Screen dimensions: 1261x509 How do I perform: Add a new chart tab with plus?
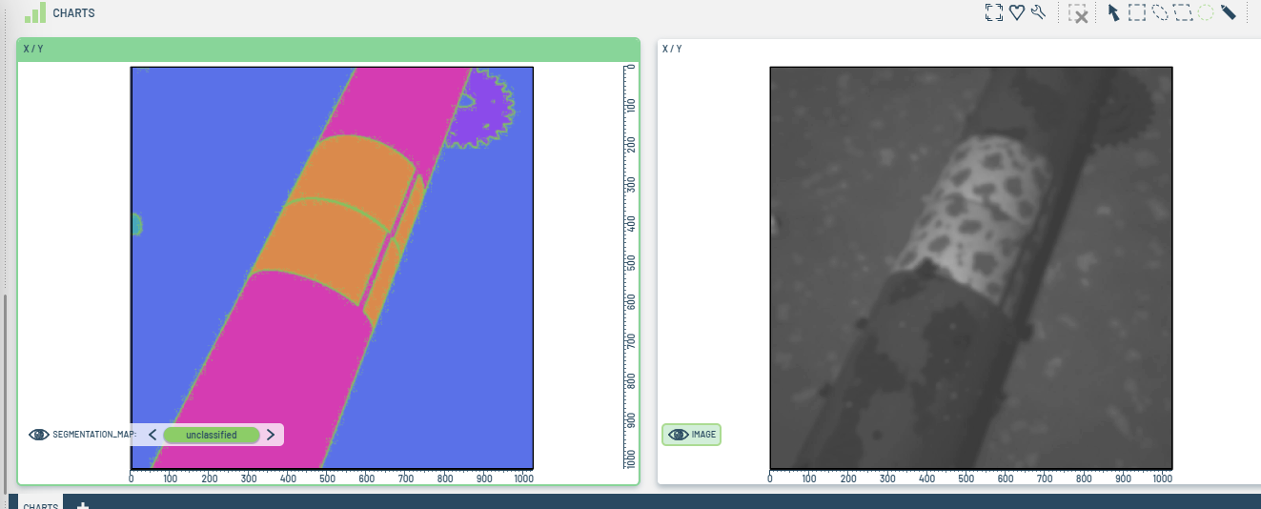[83, 504]
